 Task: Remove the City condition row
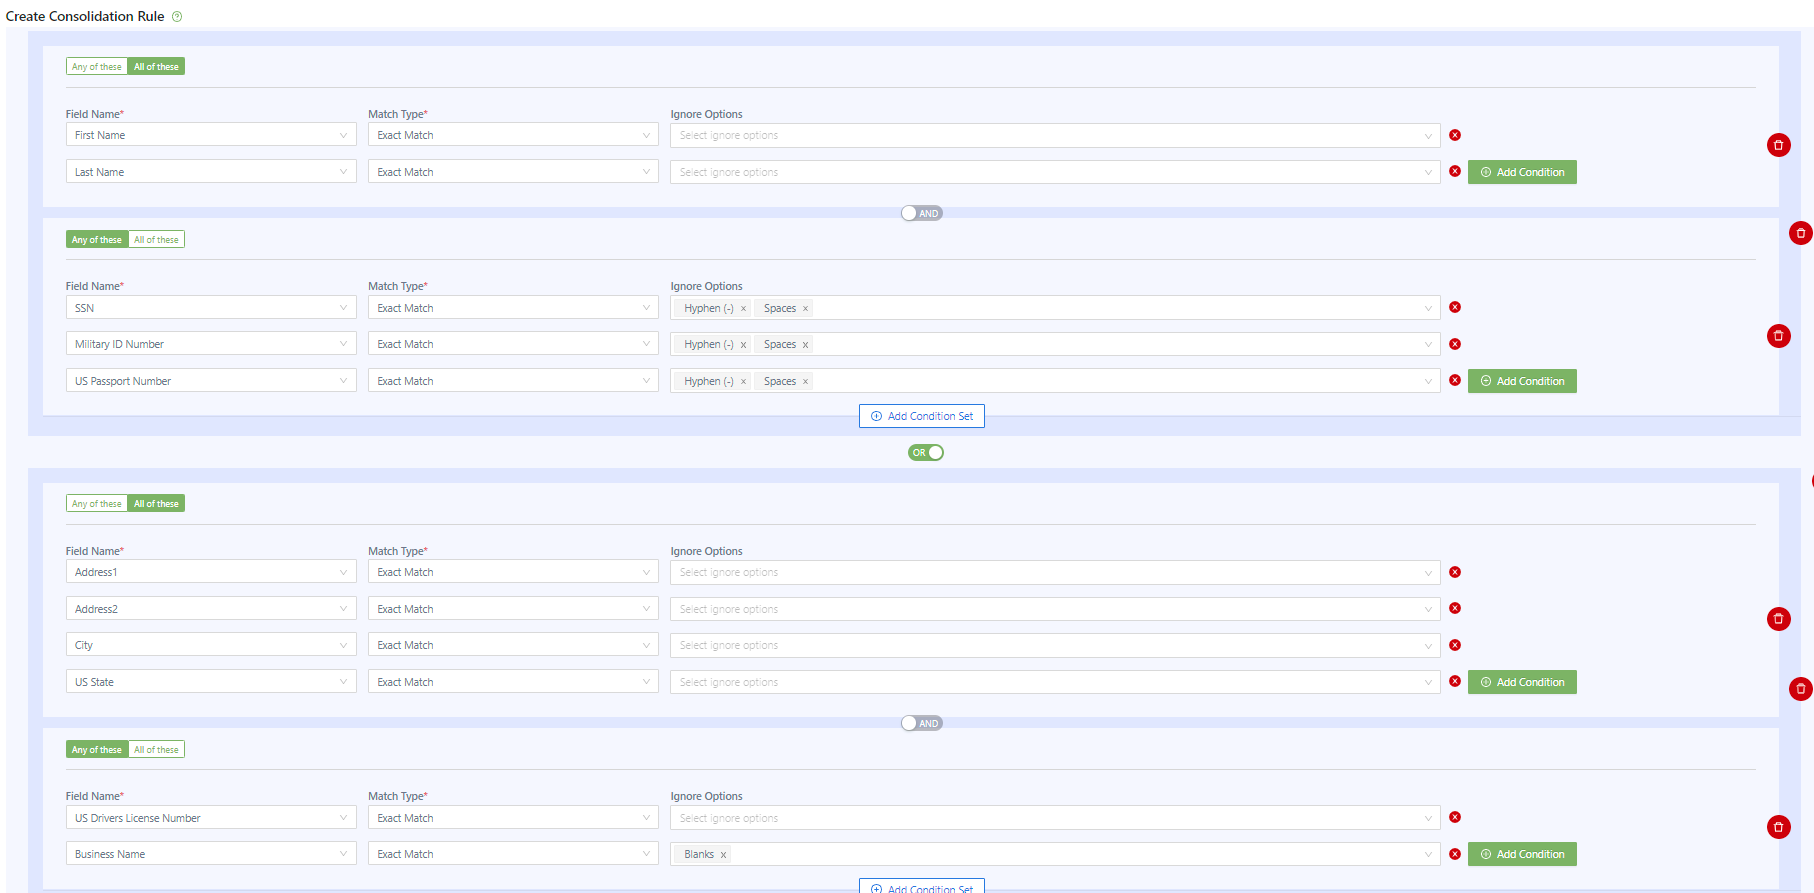(1455, 645)
